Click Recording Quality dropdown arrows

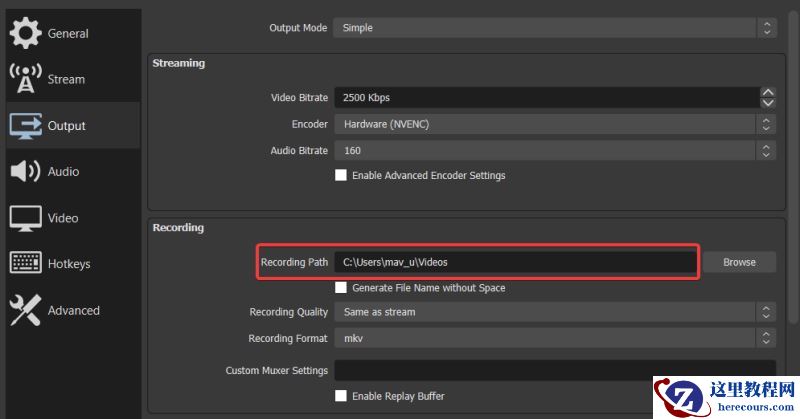pos(766,312)
